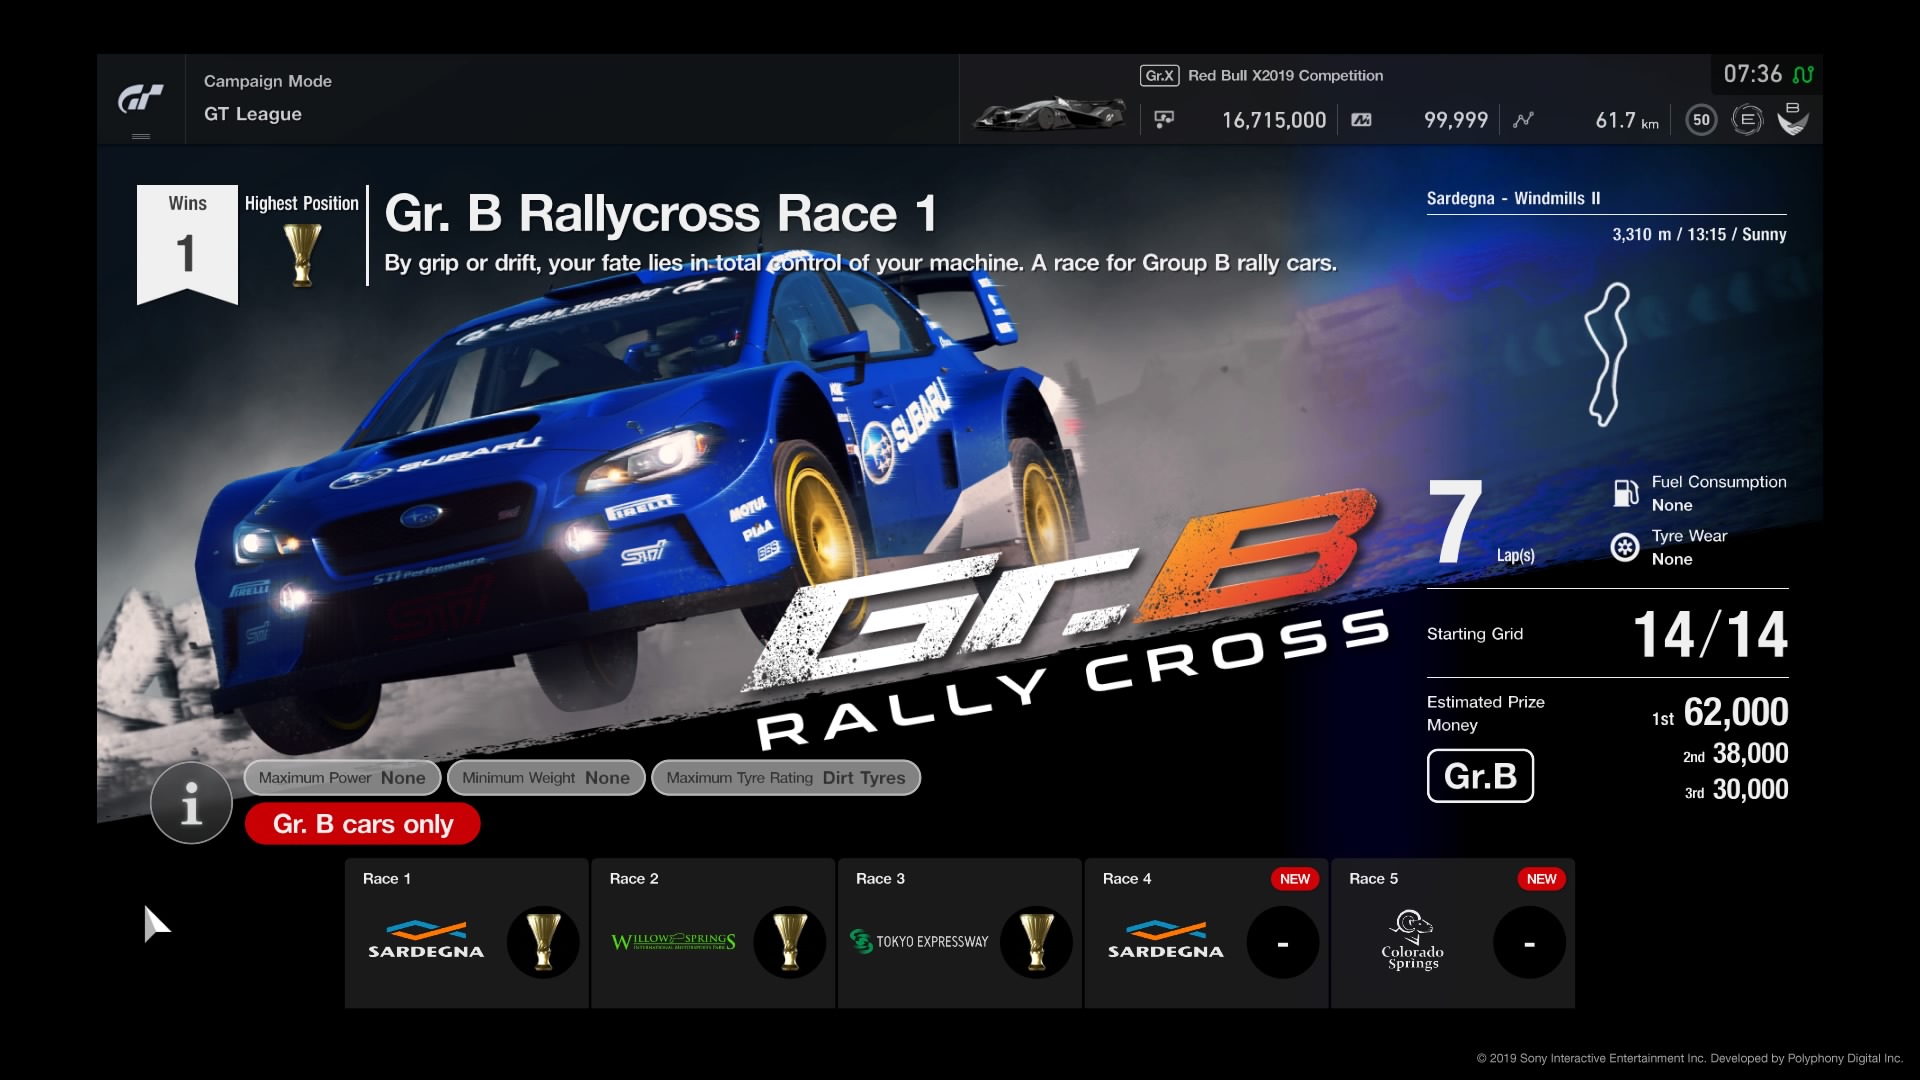
Task: Click the 'Campaign Mode' header text
Action: coord(268,81)
